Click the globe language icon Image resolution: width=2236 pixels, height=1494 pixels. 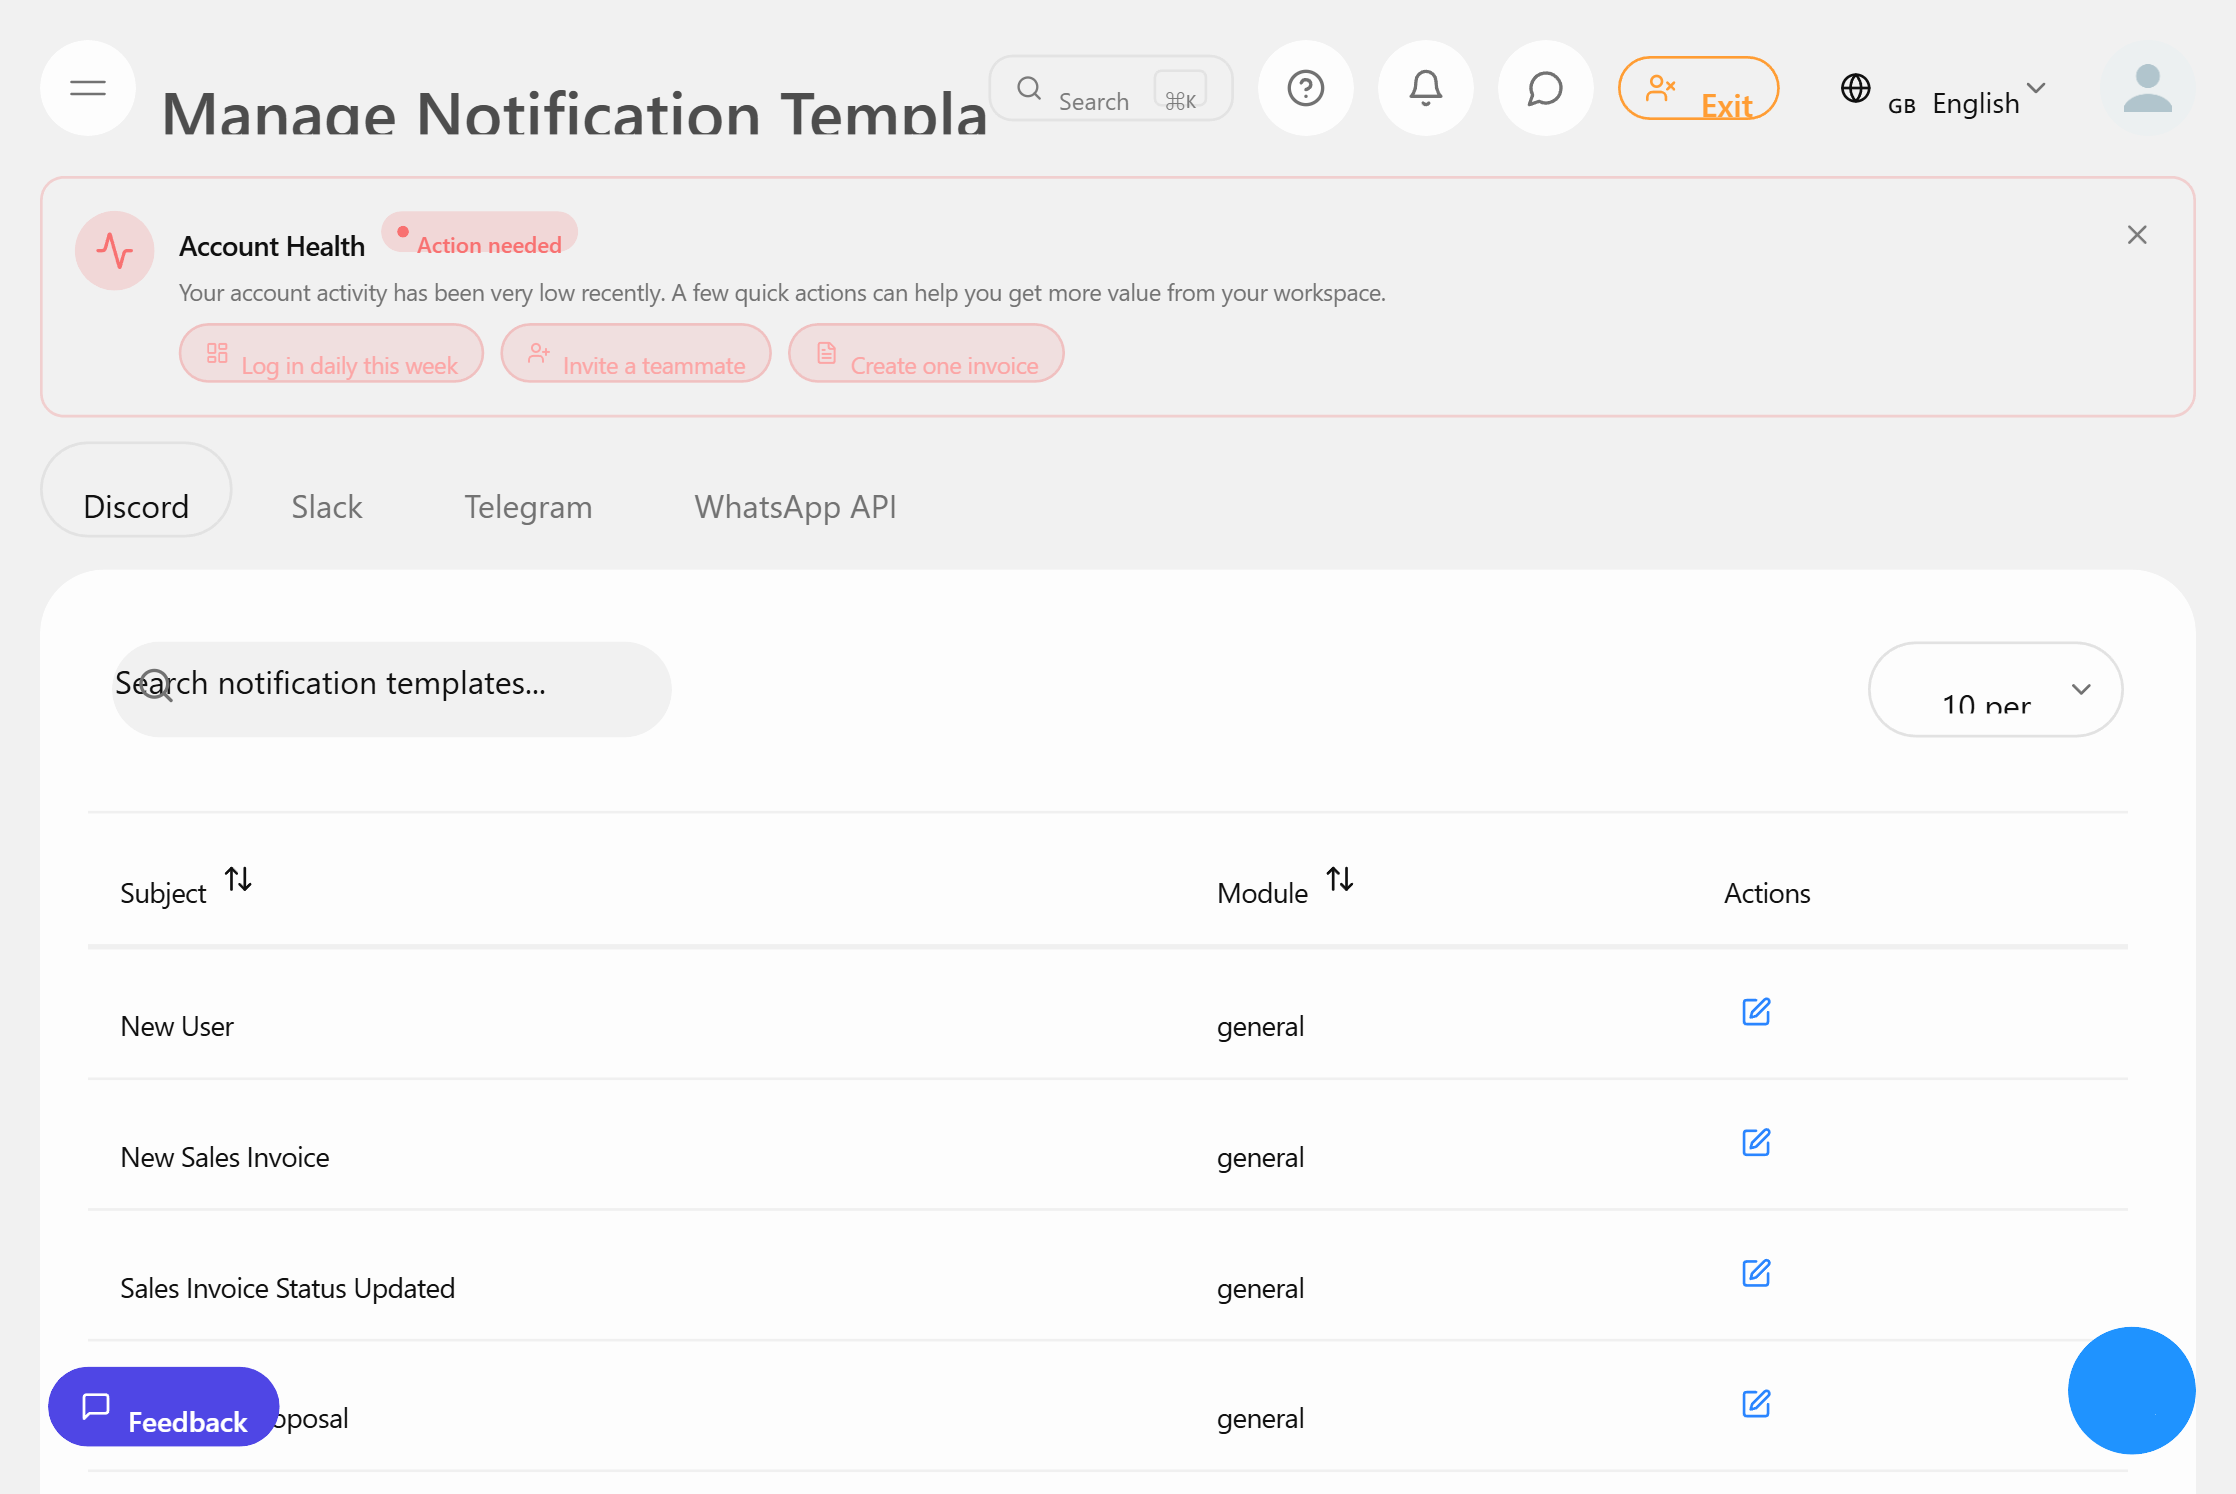pos(1856,89)
